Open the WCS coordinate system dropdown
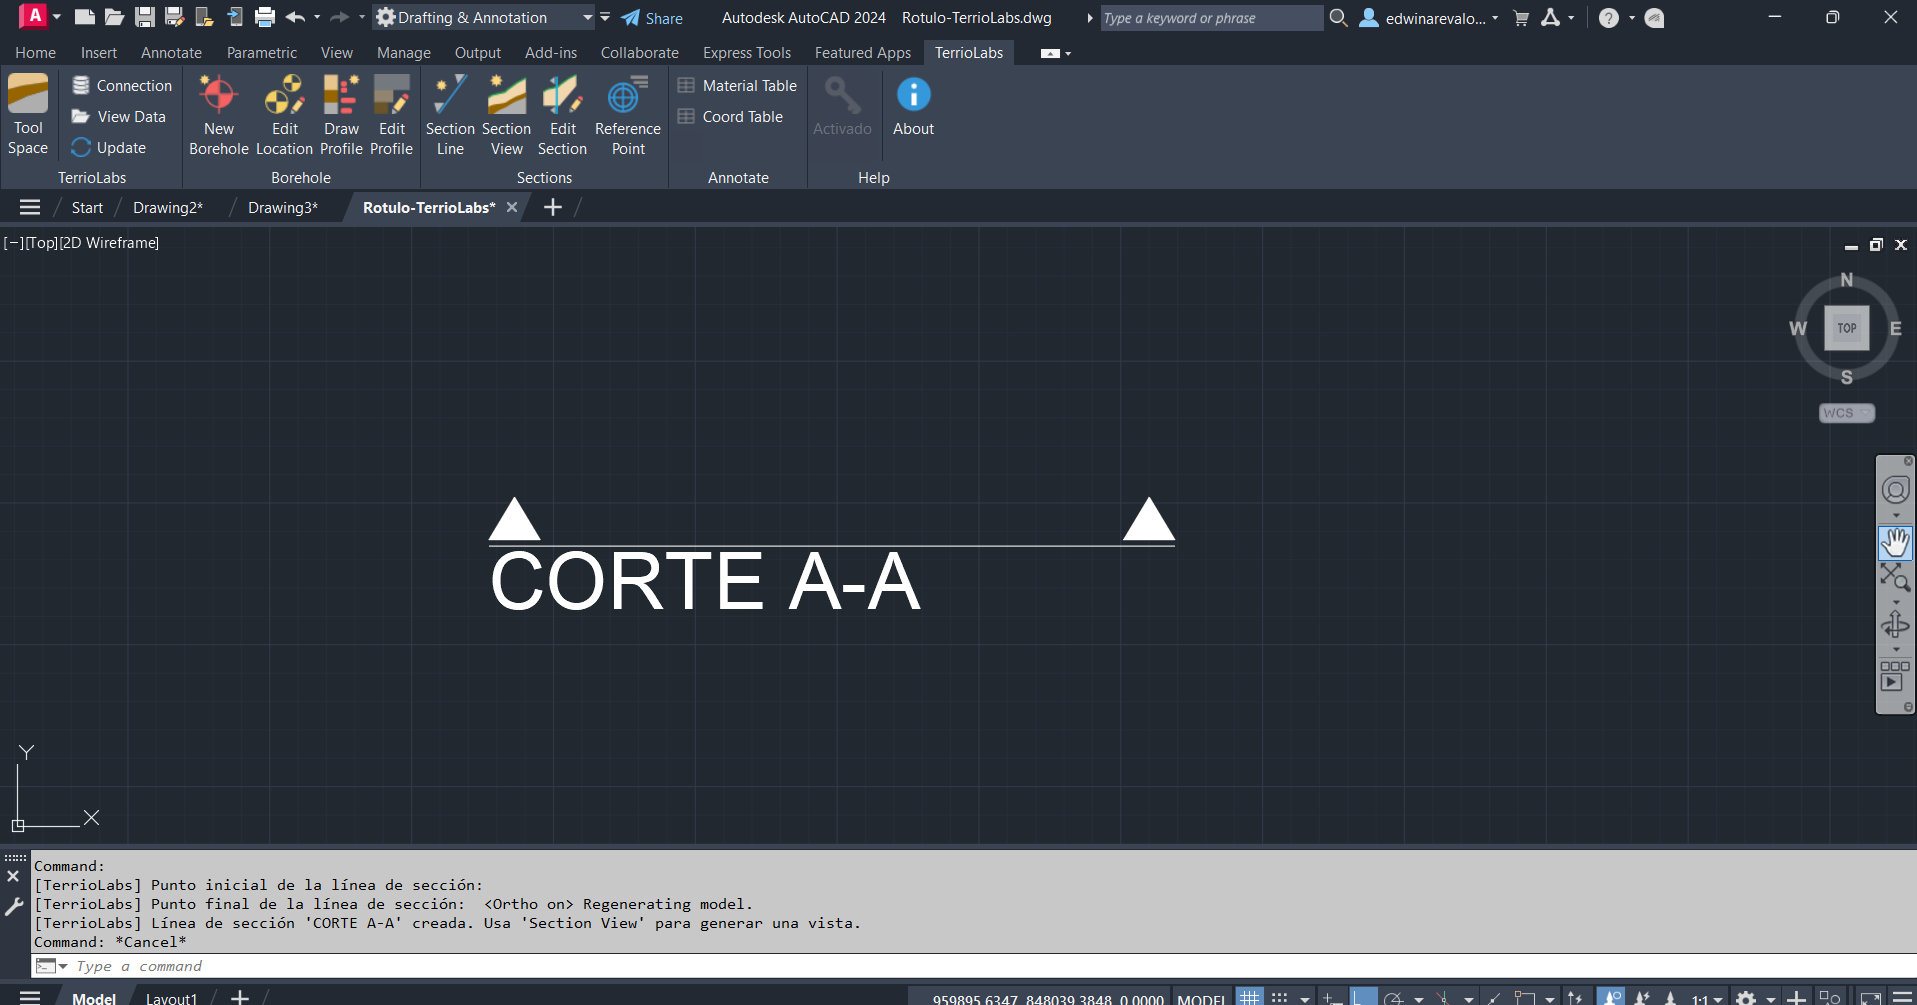The height and width of the screenshot is (1005, 1917). click(1846, 413)
